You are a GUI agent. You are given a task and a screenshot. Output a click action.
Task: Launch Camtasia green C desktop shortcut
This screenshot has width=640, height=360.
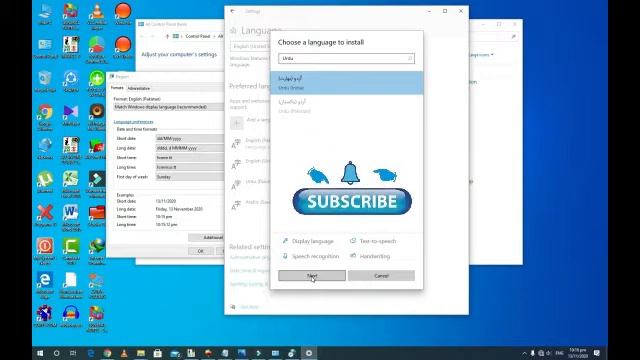pos(71,251)
